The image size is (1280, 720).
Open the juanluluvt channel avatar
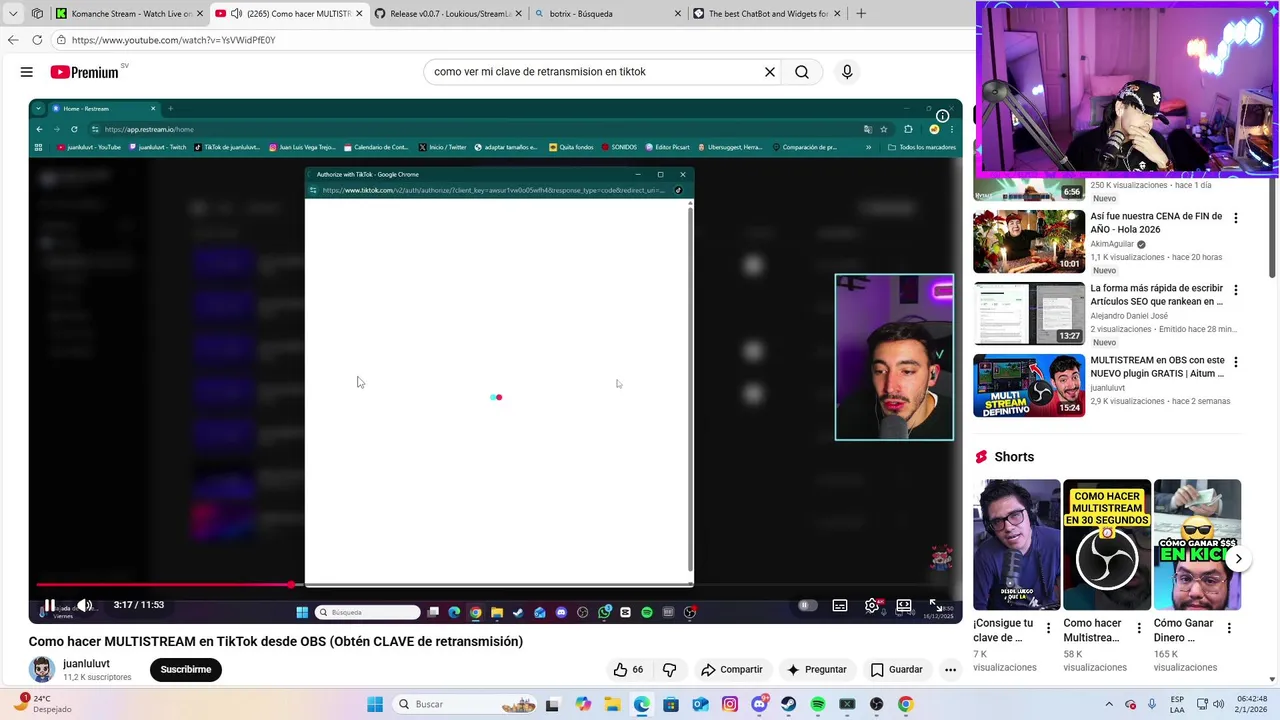(42, 670)
